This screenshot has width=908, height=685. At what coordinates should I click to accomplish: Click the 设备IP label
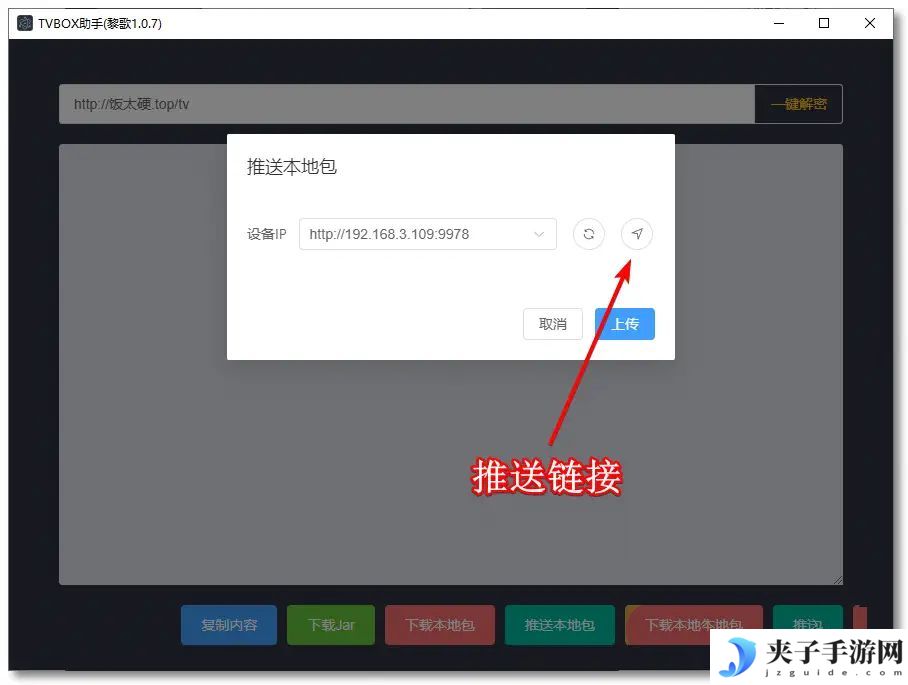pyautogui.click(x=266, y=234)
